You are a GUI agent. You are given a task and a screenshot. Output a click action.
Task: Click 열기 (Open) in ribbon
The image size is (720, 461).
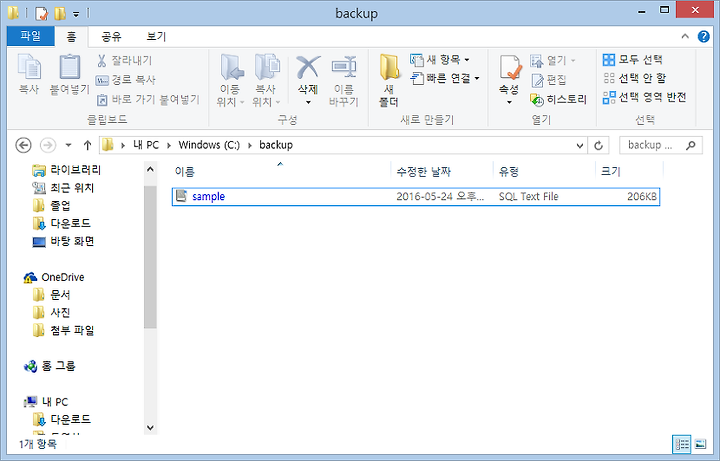click(552, 60)
